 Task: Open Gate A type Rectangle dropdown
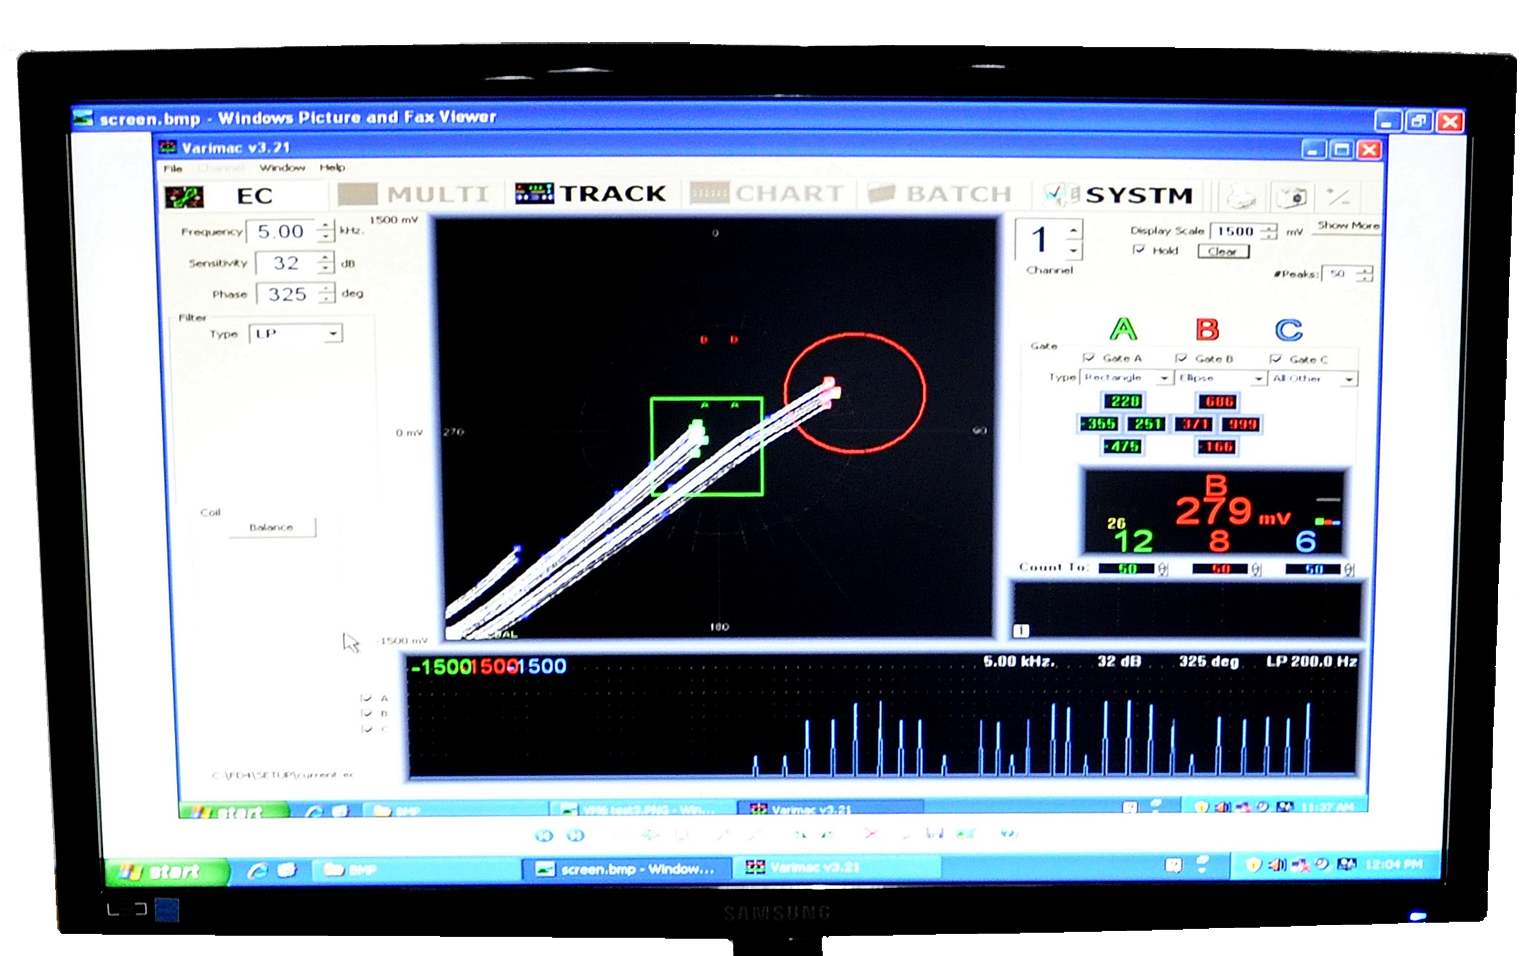pyautogui.click(x=1164, y=378)
